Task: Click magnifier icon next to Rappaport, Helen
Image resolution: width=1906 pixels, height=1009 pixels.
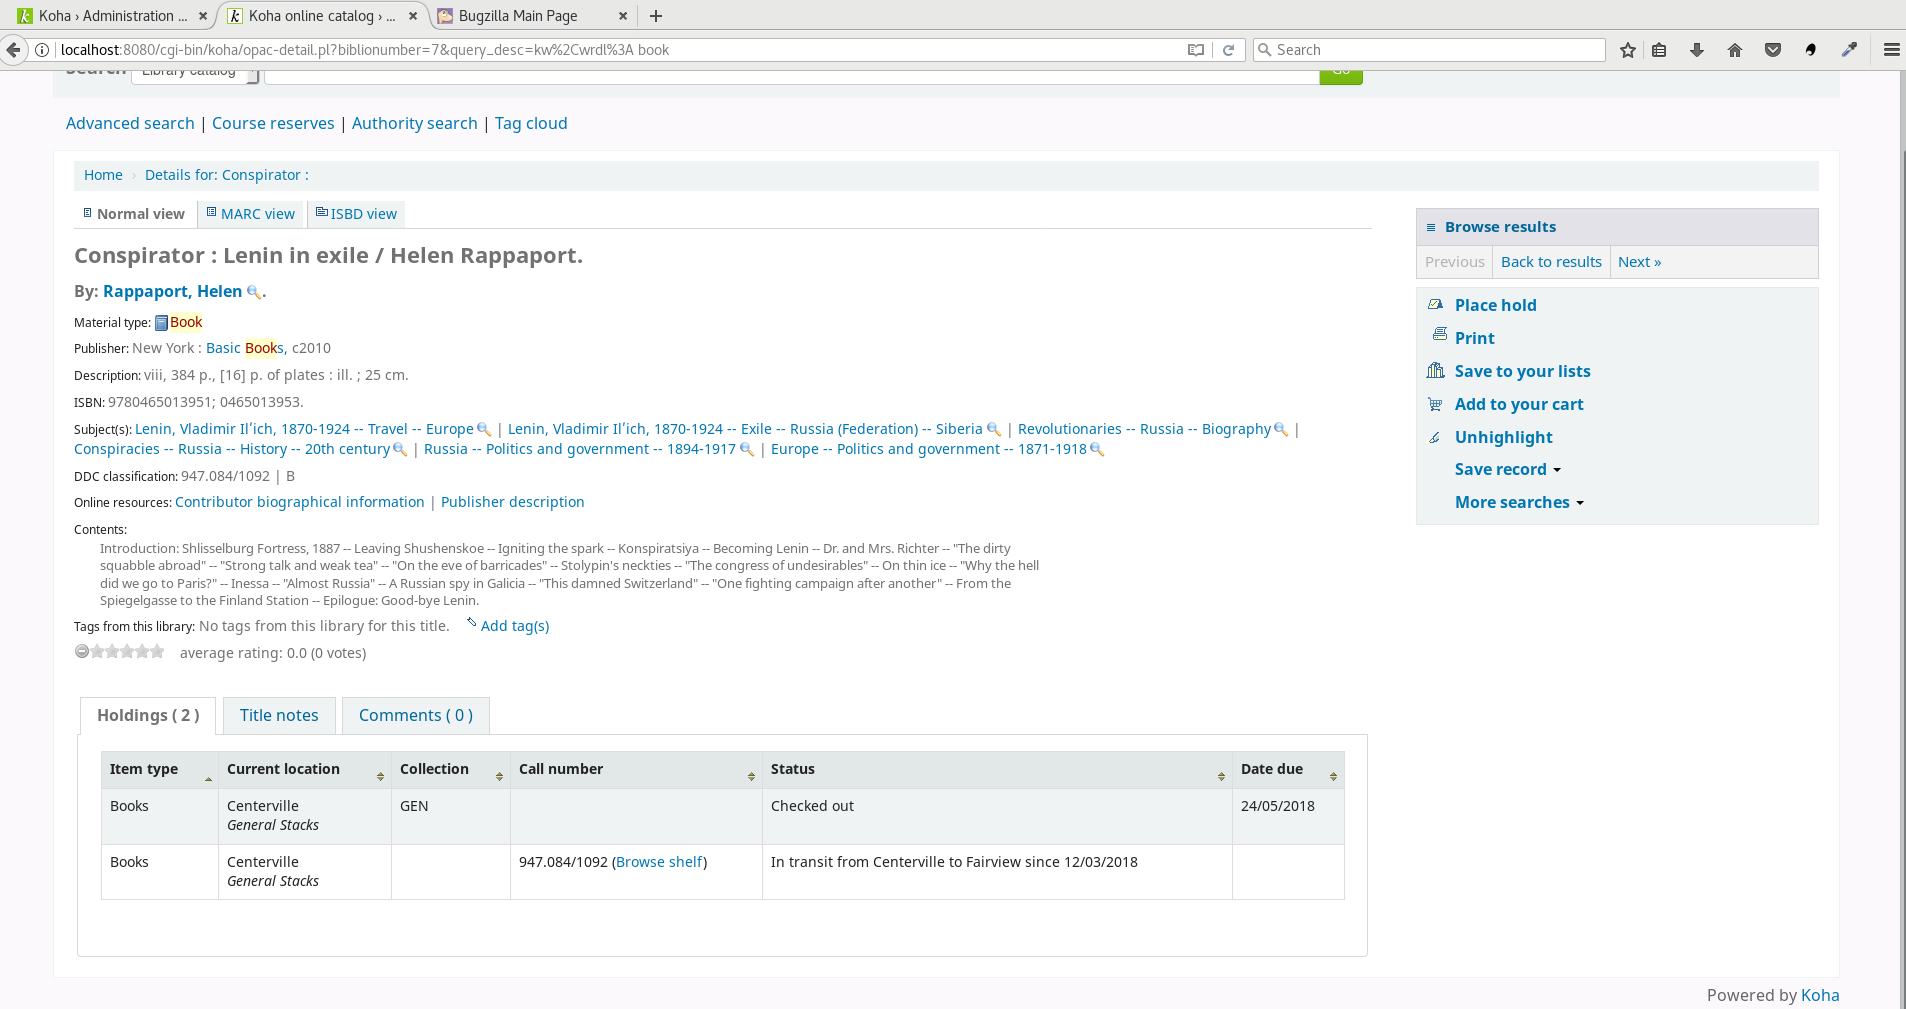Action: (254, 292)
